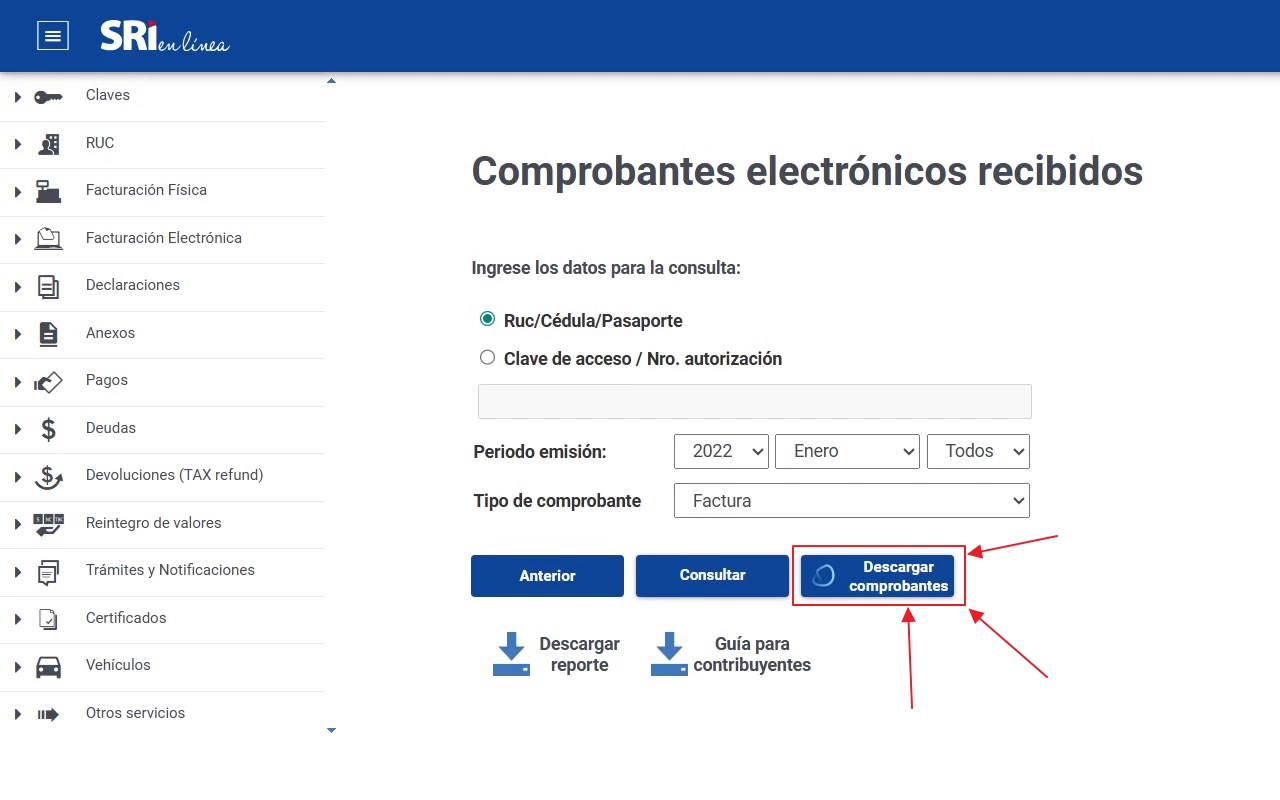Click the Consultar button
This screenshot has height=800, width=1280.
(712, 576)
